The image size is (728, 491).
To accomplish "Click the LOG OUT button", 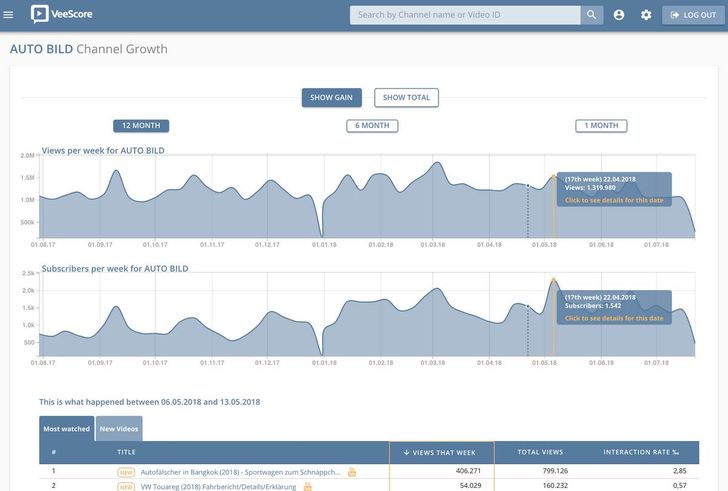I will point(693,15).
